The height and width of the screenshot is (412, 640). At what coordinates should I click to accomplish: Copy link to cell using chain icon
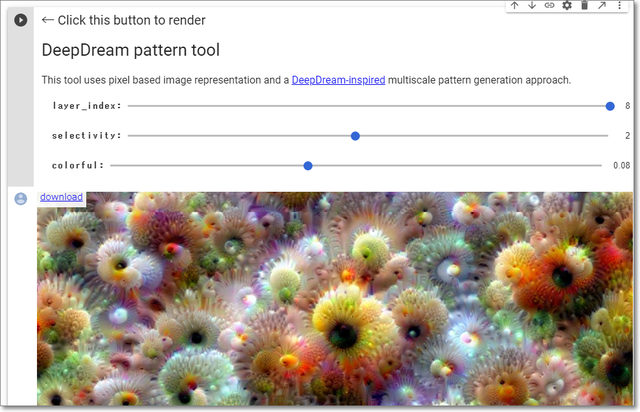click(549, 6)
